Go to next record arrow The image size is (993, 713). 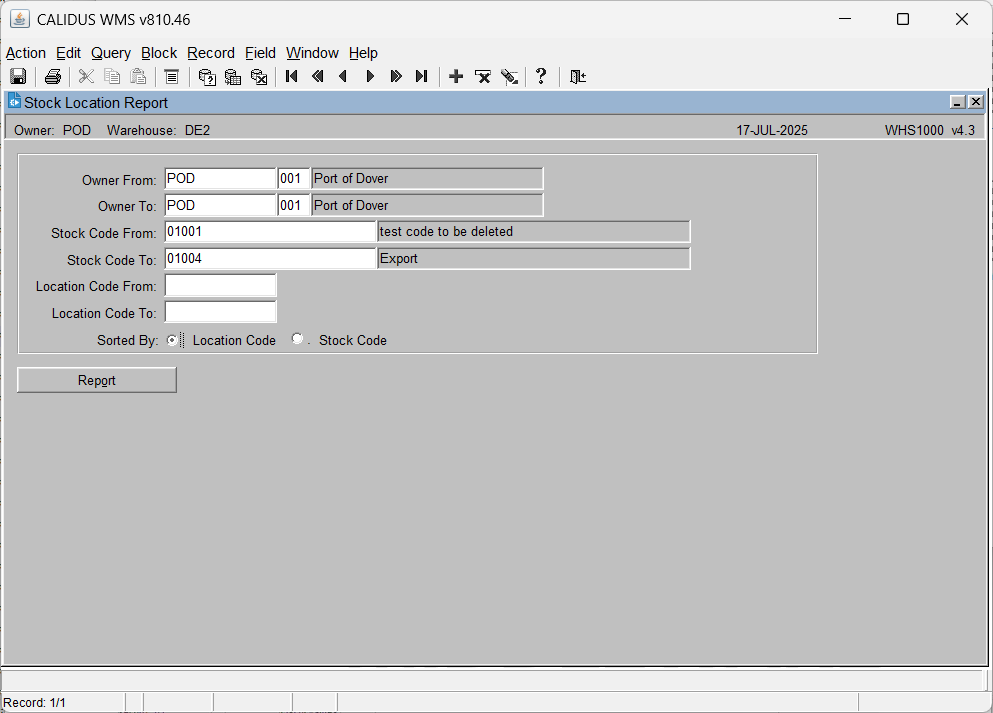[x=370, y=77]
